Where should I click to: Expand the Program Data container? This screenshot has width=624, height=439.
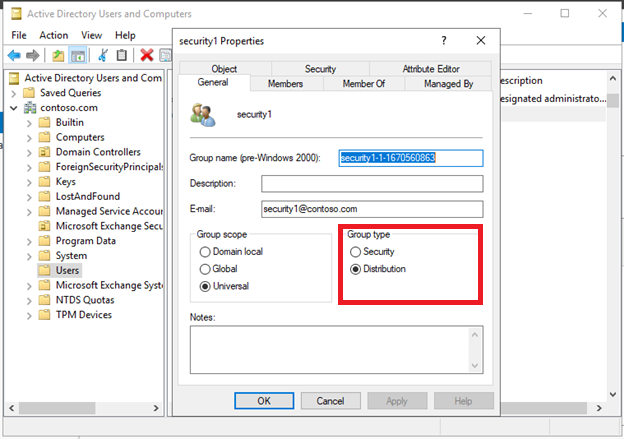click(x=29, y=242)
